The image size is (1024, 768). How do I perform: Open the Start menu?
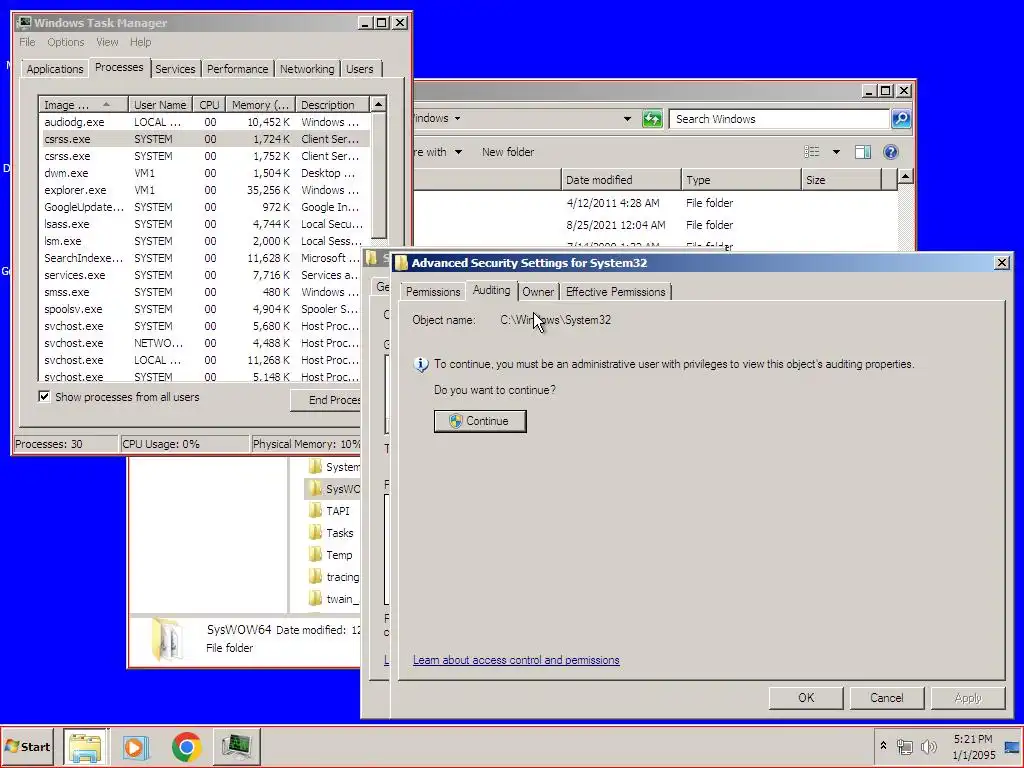point(27,746)
